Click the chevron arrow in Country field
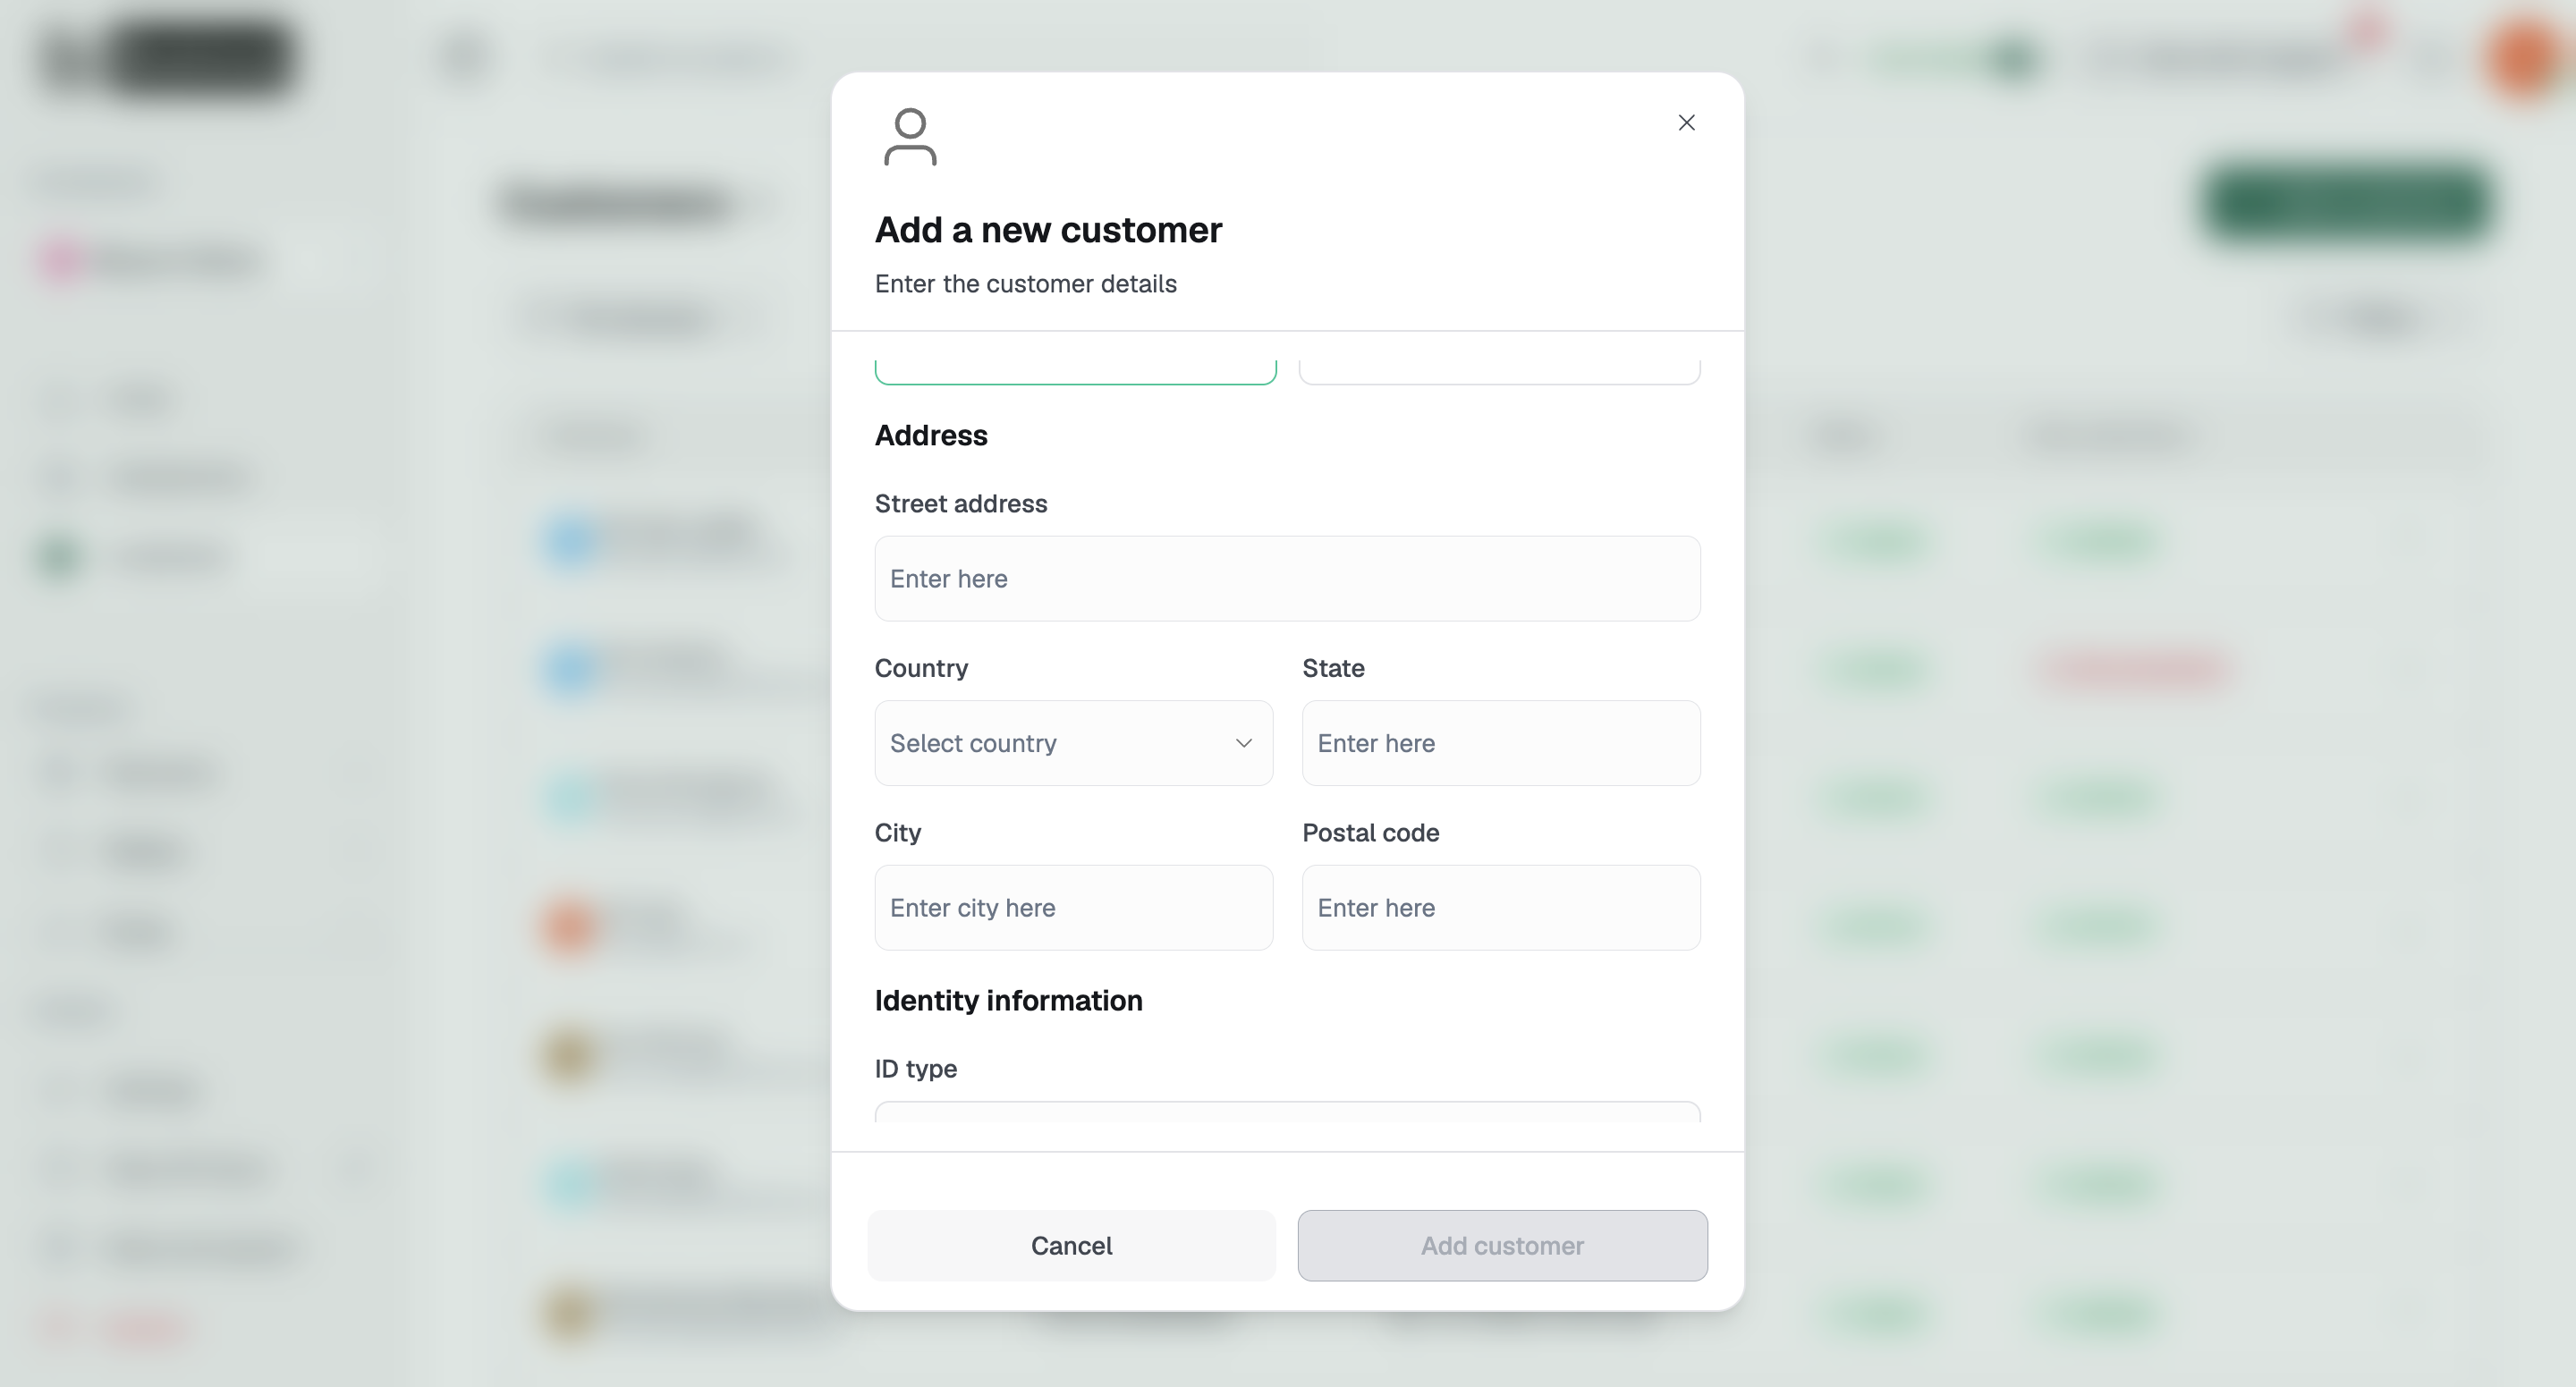The image size is (2576, 1387). [1243, 743]
